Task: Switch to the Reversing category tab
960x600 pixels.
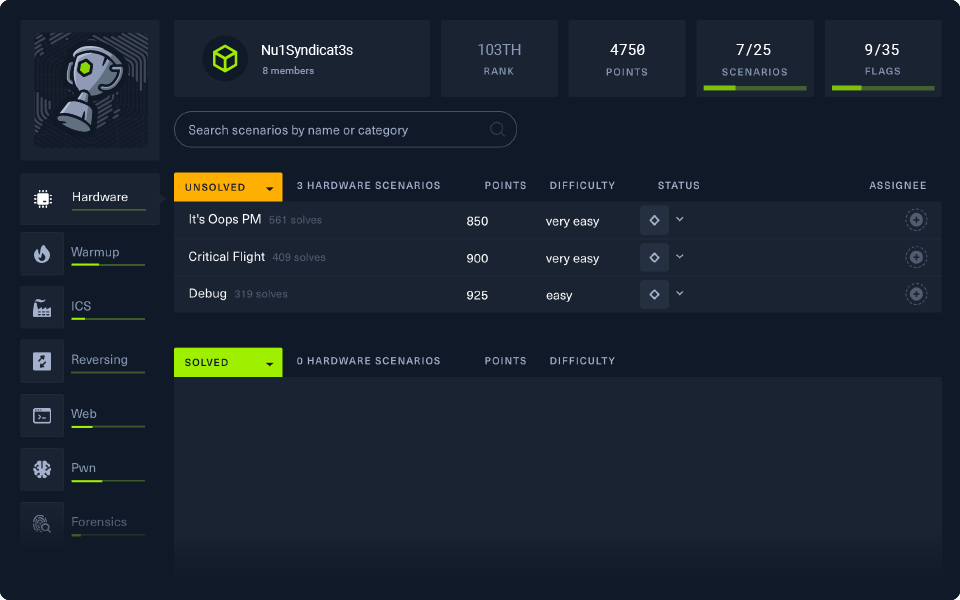Action: pyautogui.click(x=83, y=361)
